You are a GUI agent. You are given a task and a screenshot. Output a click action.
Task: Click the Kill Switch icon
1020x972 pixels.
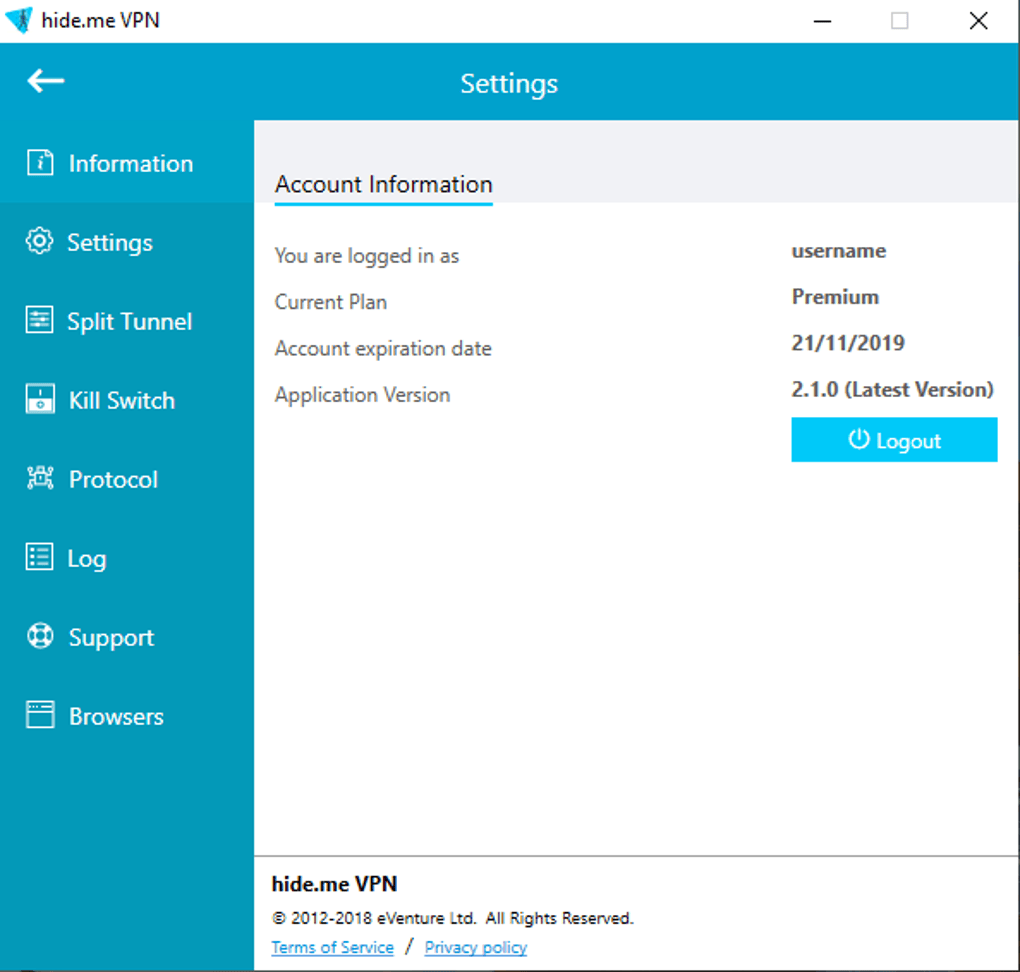39,400
